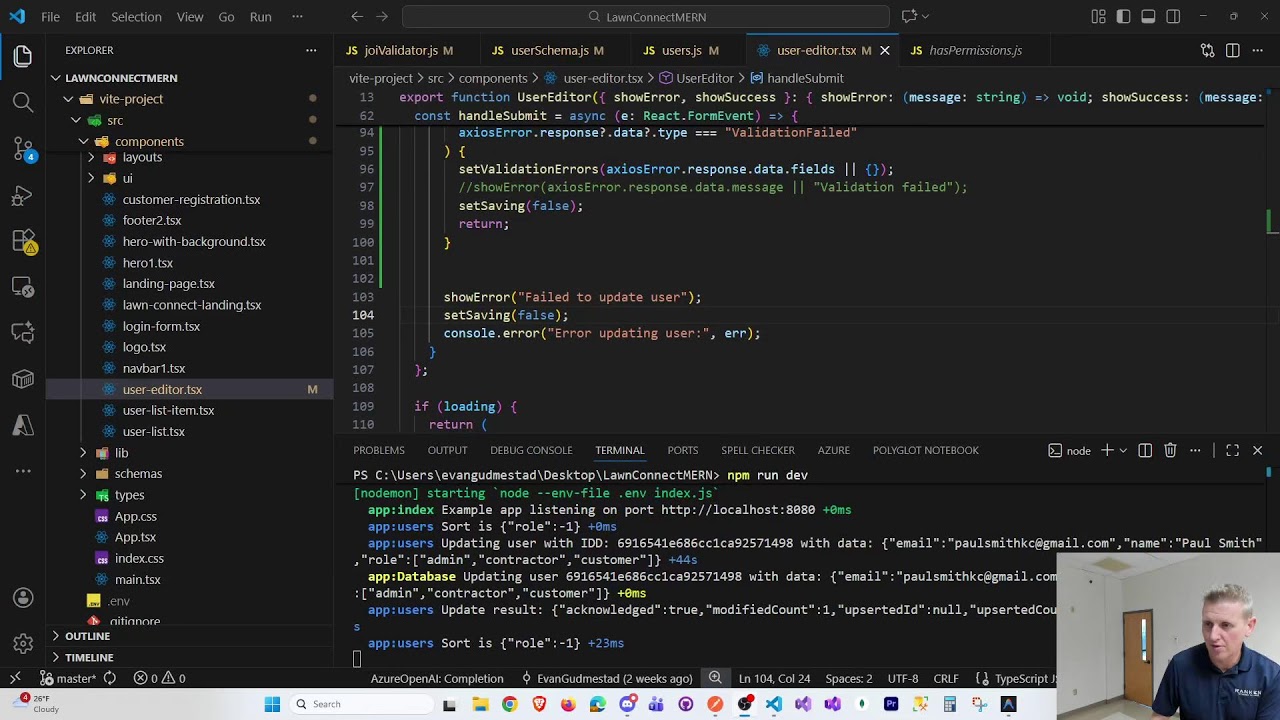The height and width of the screenshot is (720, 1280).
Task: Click the zoom magnifier in status bar
Action: point(715,678)
